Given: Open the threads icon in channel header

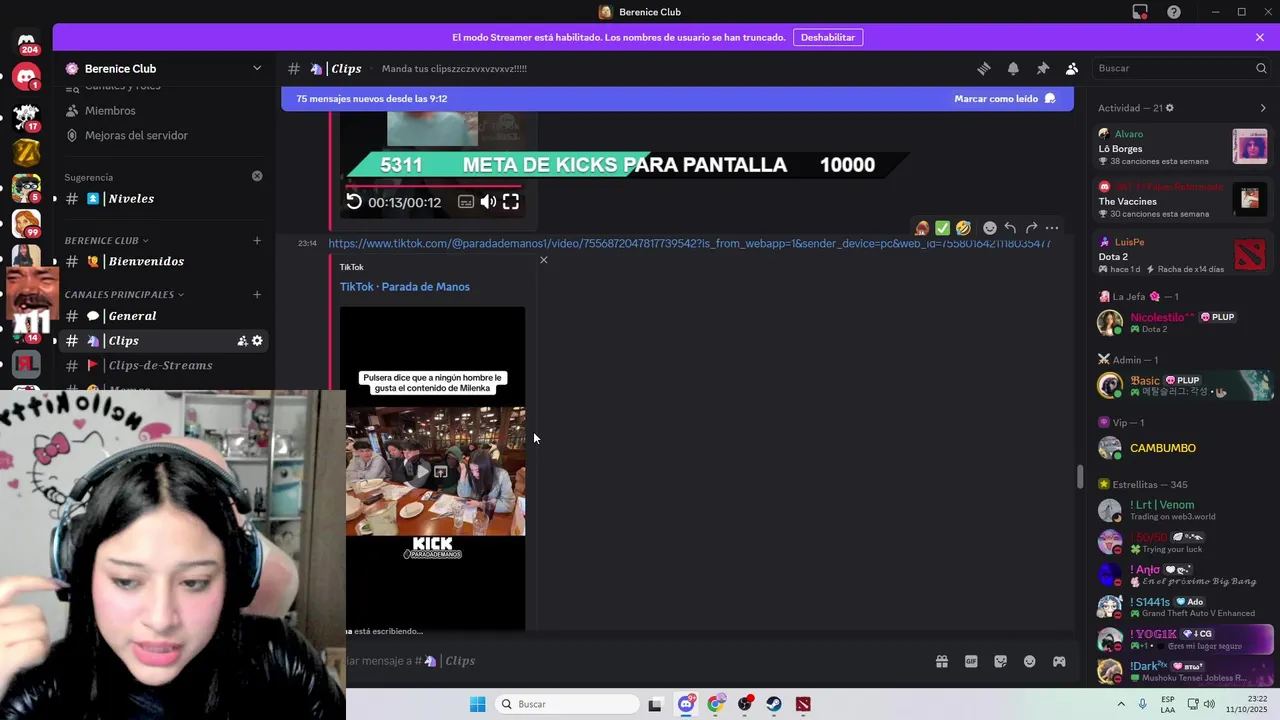Looking at the screenshot, I should [984, 68].
